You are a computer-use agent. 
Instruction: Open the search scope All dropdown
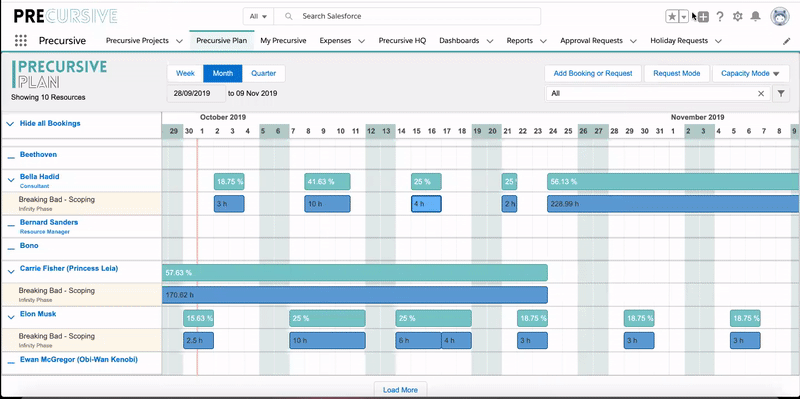click(x=258, y=16)
